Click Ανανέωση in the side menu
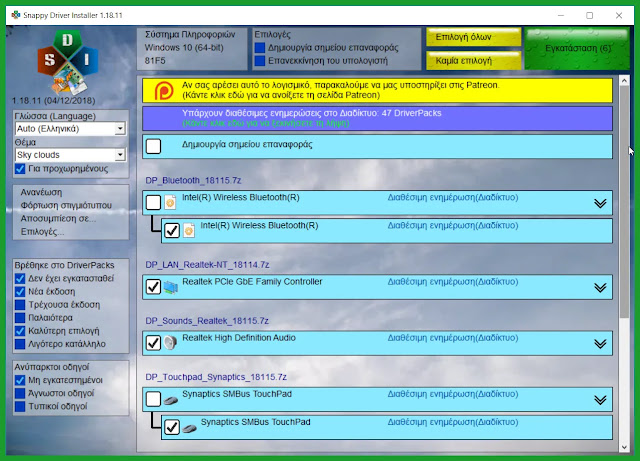 point(41,192)
